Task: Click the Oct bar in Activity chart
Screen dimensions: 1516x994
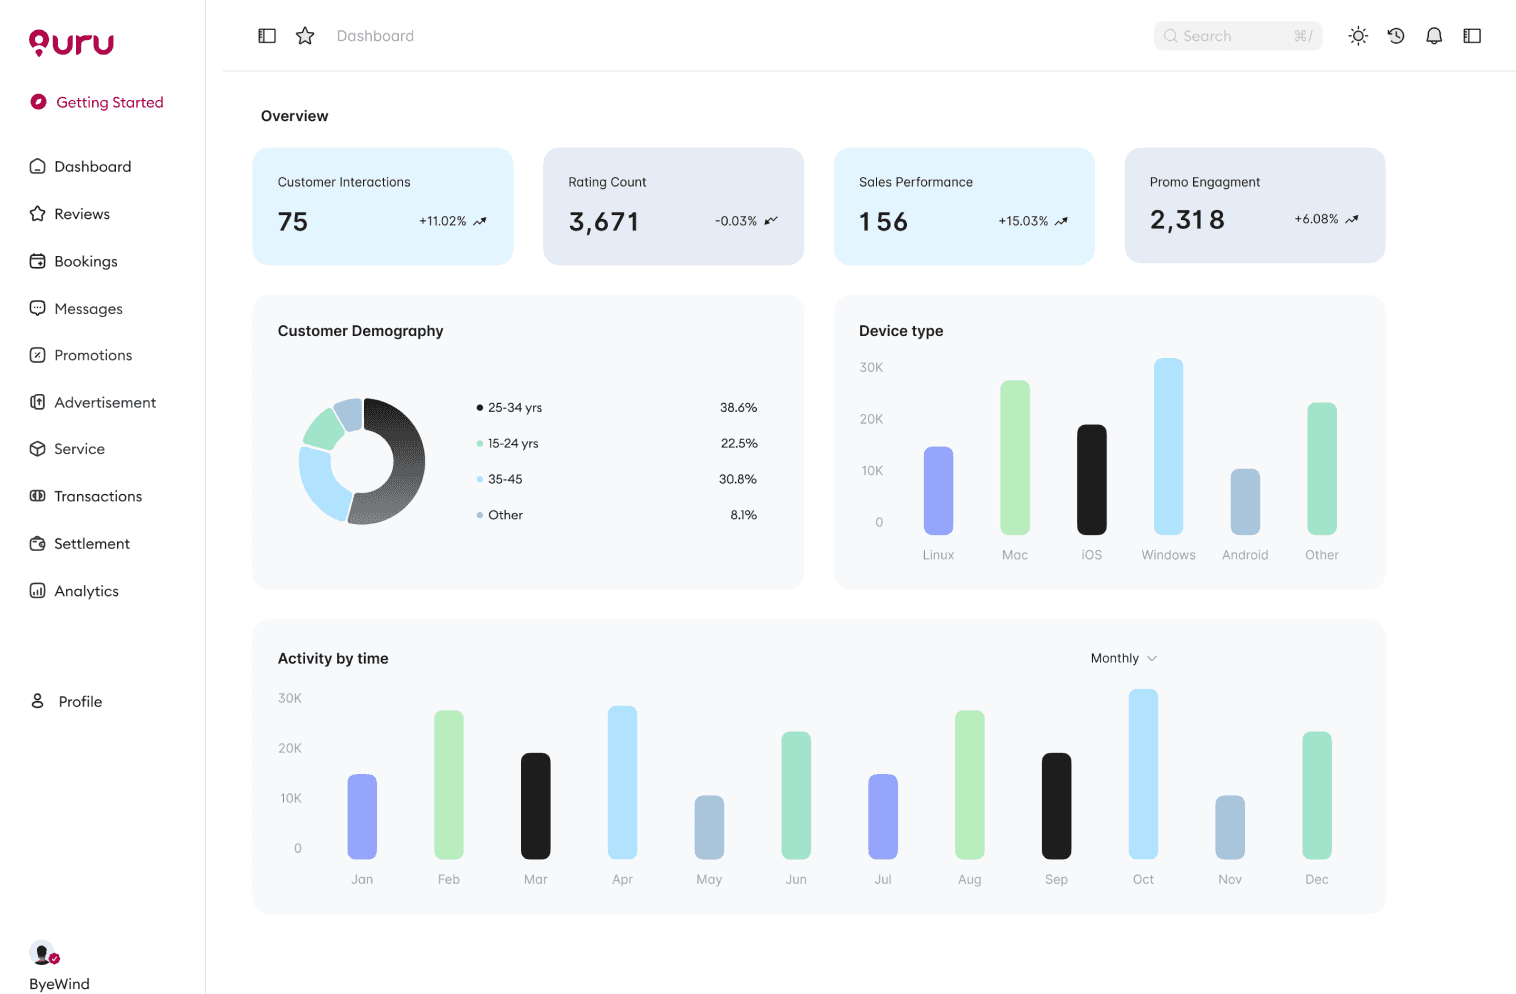Action: tap(1143, 774)
